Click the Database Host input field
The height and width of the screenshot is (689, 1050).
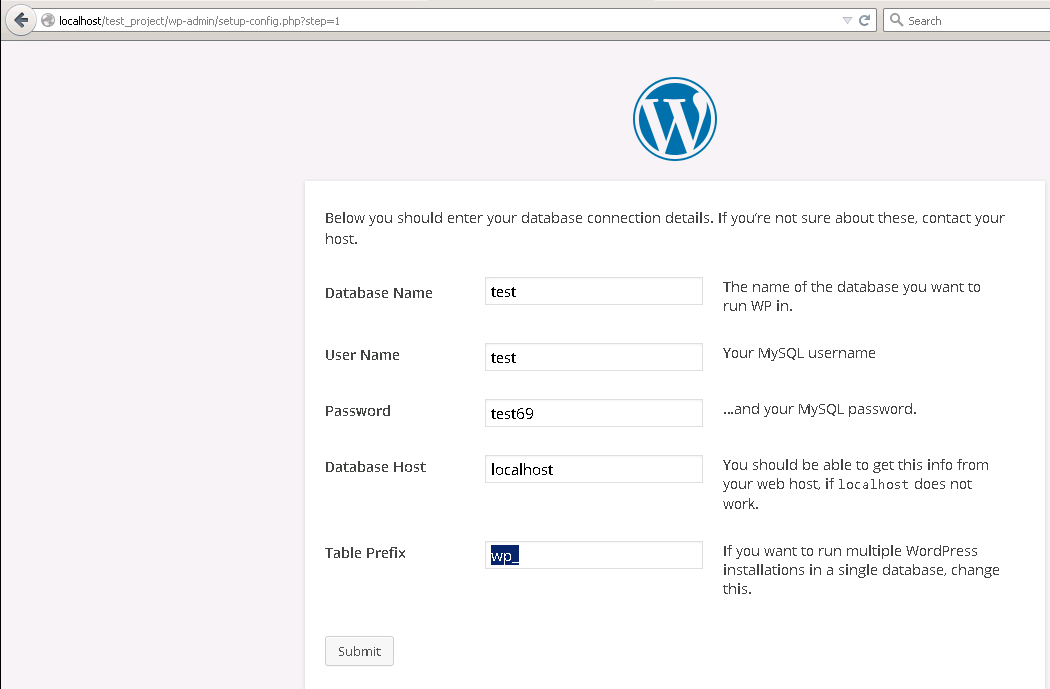(594, 469)
